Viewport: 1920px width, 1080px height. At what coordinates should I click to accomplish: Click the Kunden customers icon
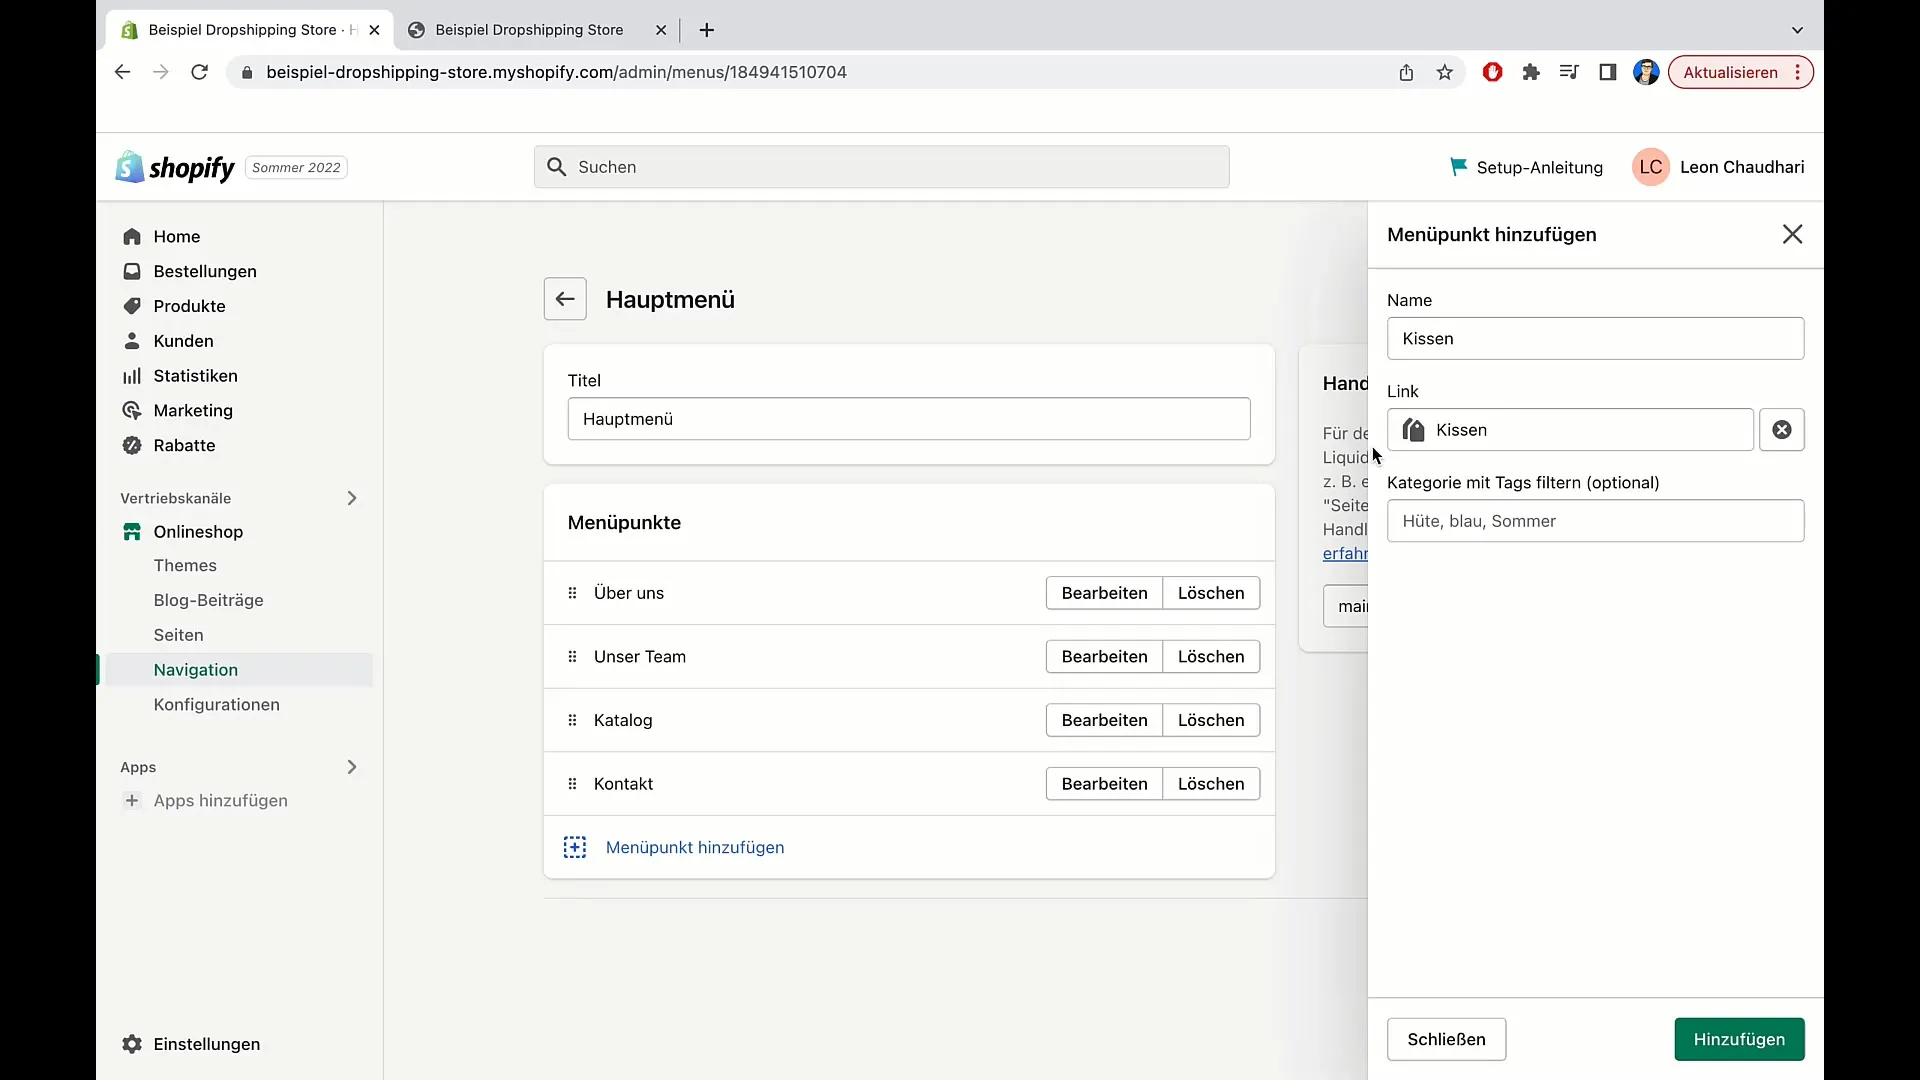click(x=131, y=340)
